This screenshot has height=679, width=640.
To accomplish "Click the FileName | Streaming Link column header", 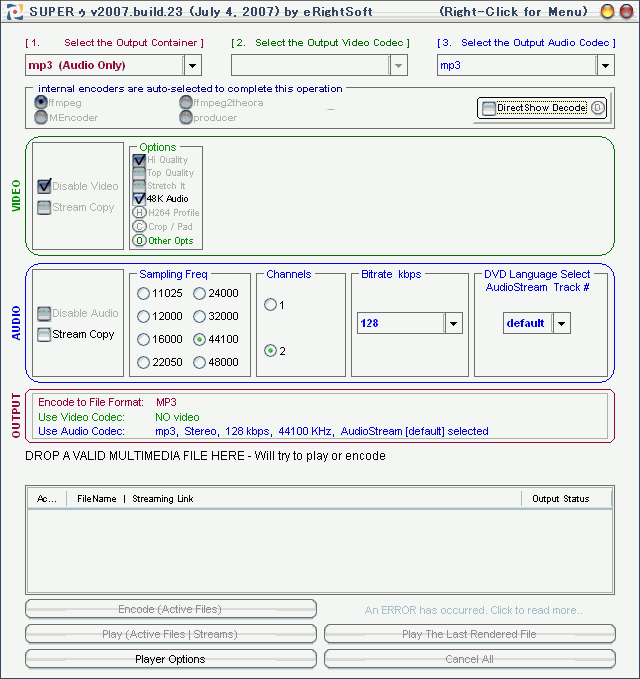I will [294, 499].
